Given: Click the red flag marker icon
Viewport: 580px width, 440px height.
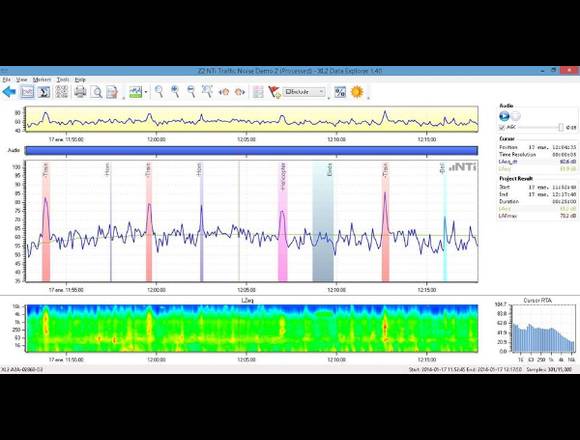Looking at the screenshot, I should pyautogui.click(x=274, y=92).
